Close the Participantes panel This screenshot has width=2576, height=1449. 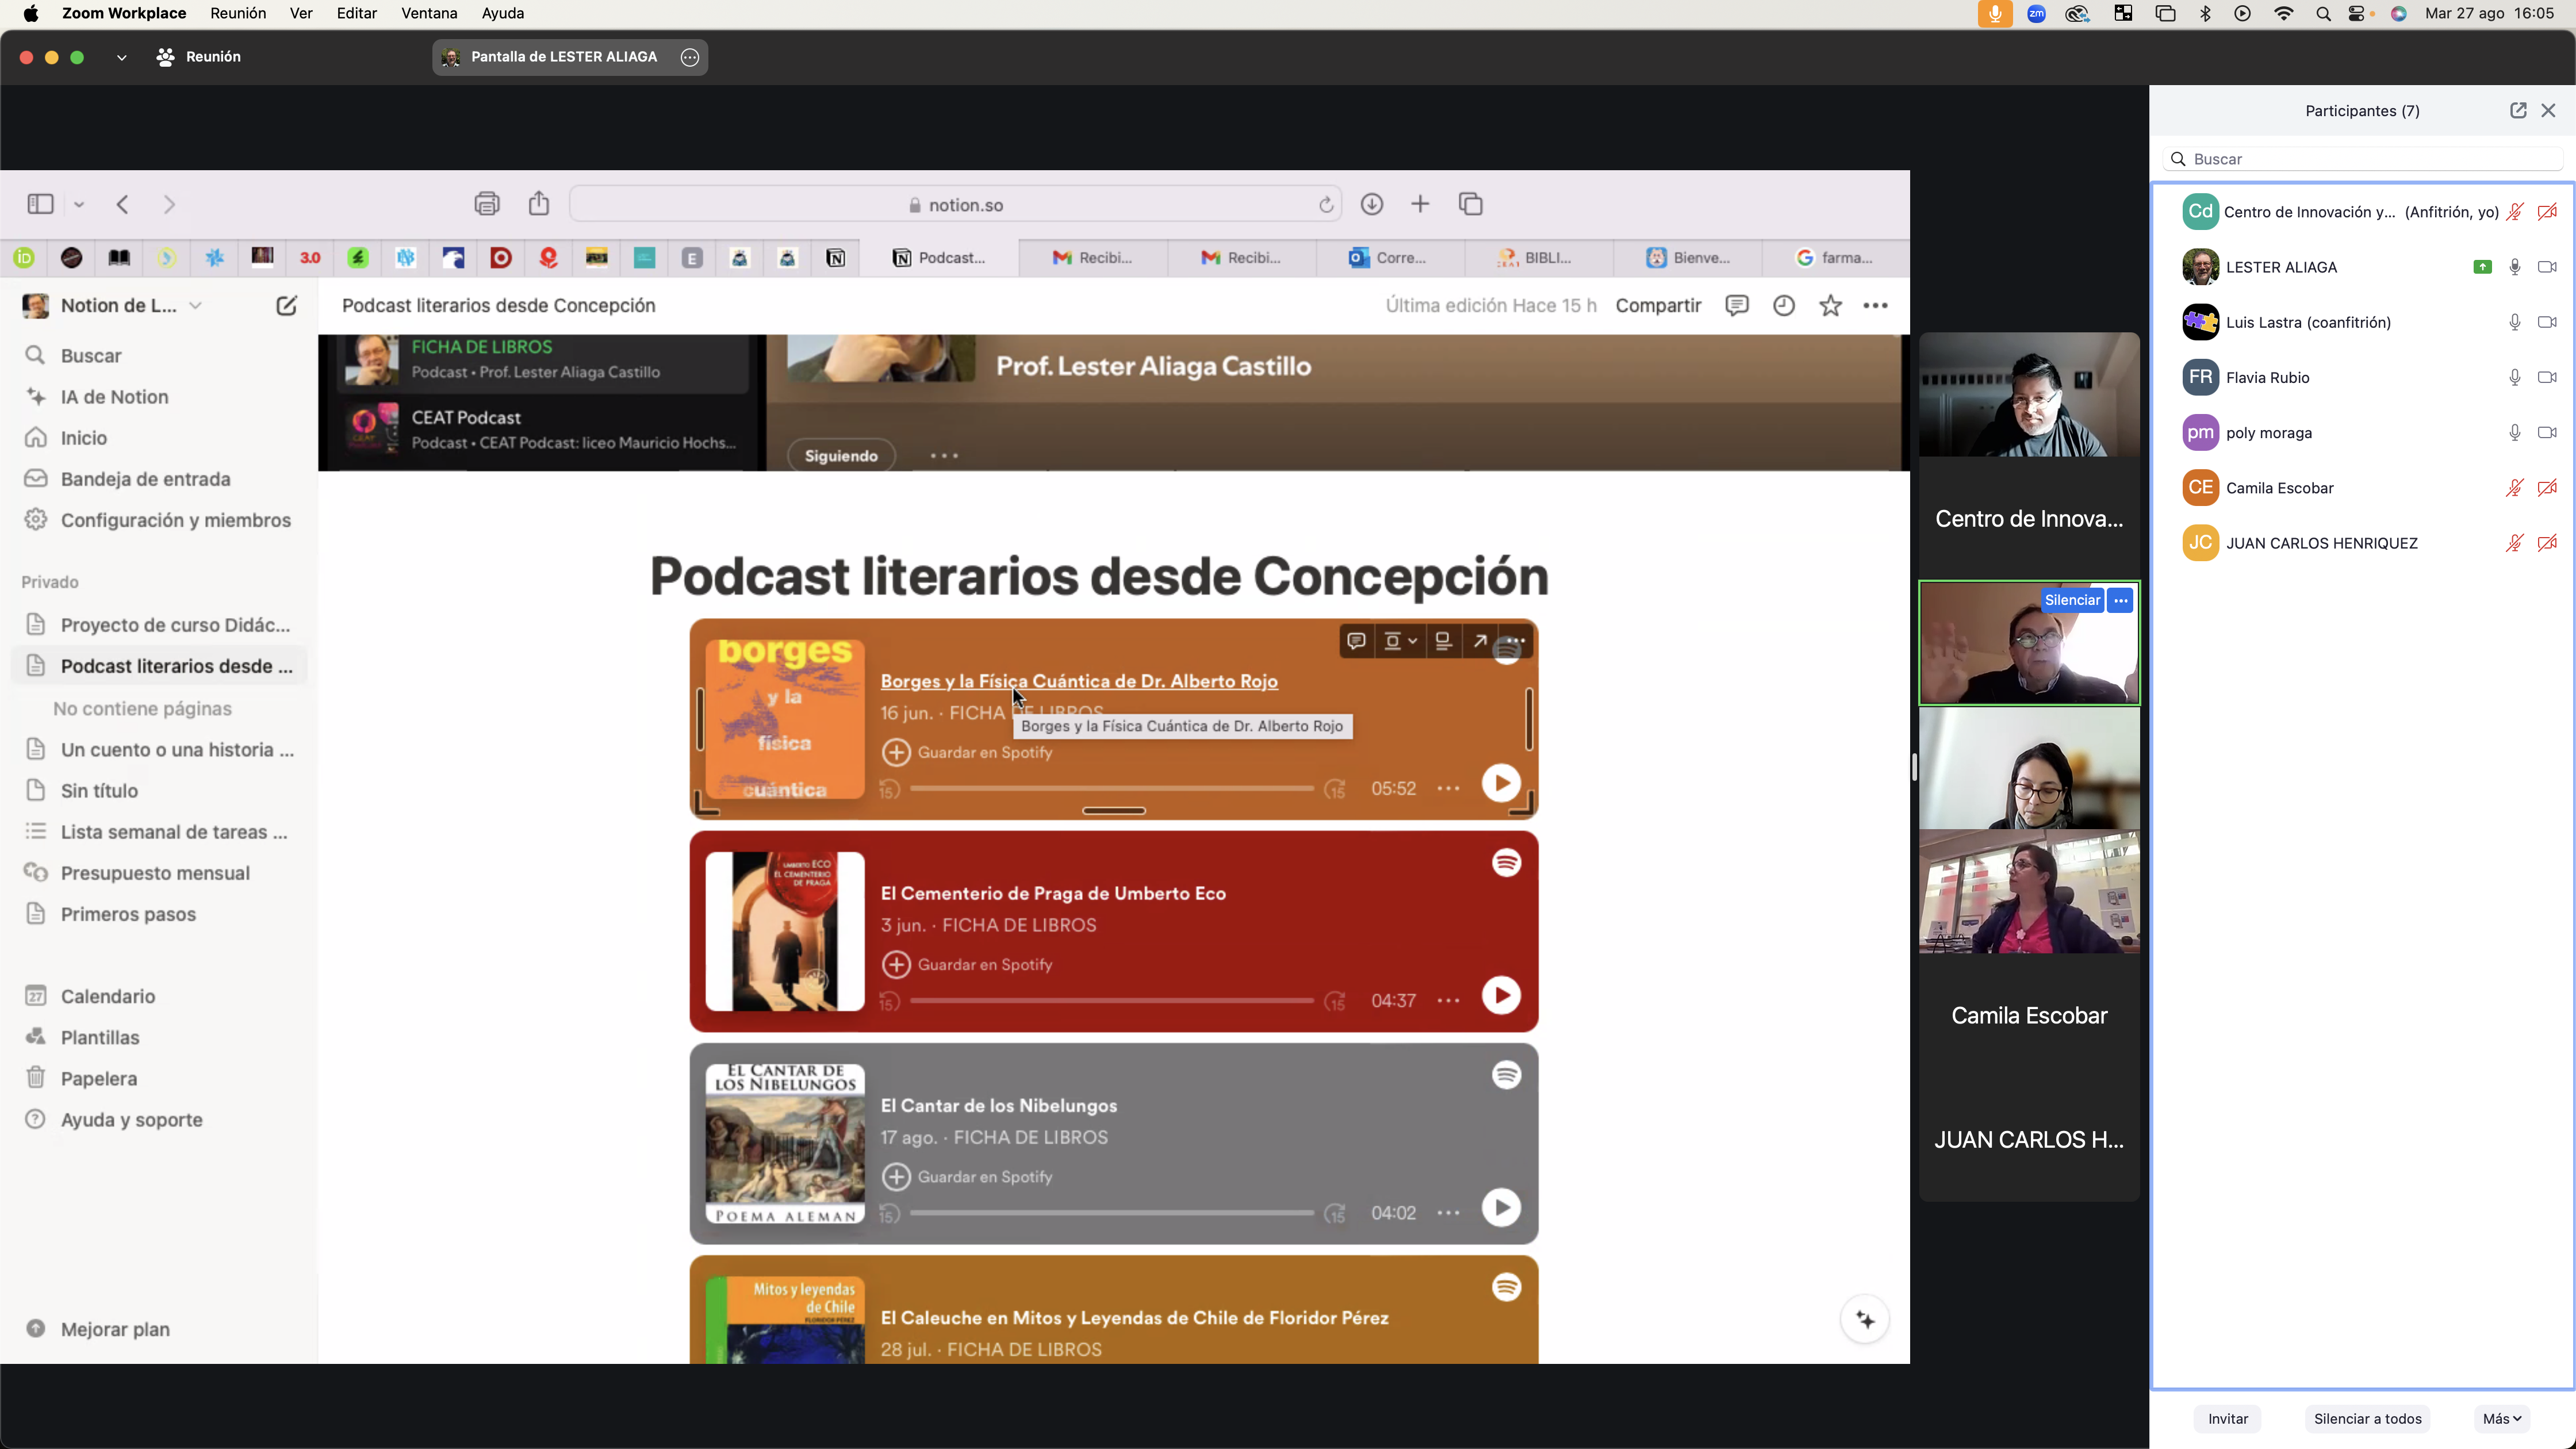(x=2549, y=111)
